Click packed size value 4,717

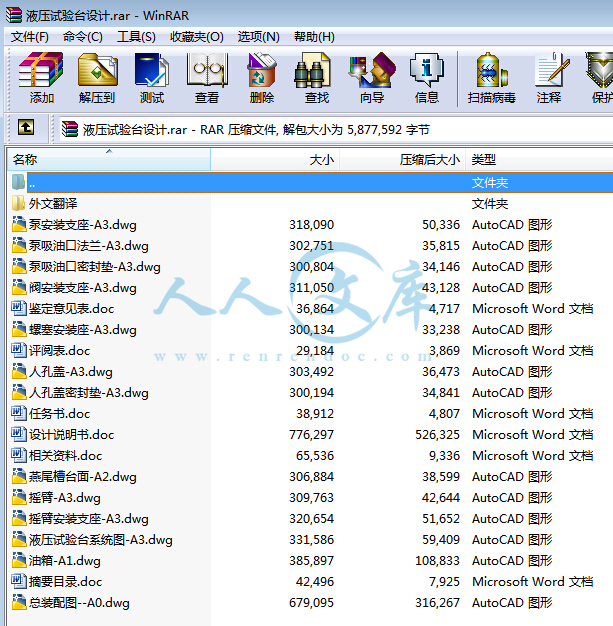(444, 309)
